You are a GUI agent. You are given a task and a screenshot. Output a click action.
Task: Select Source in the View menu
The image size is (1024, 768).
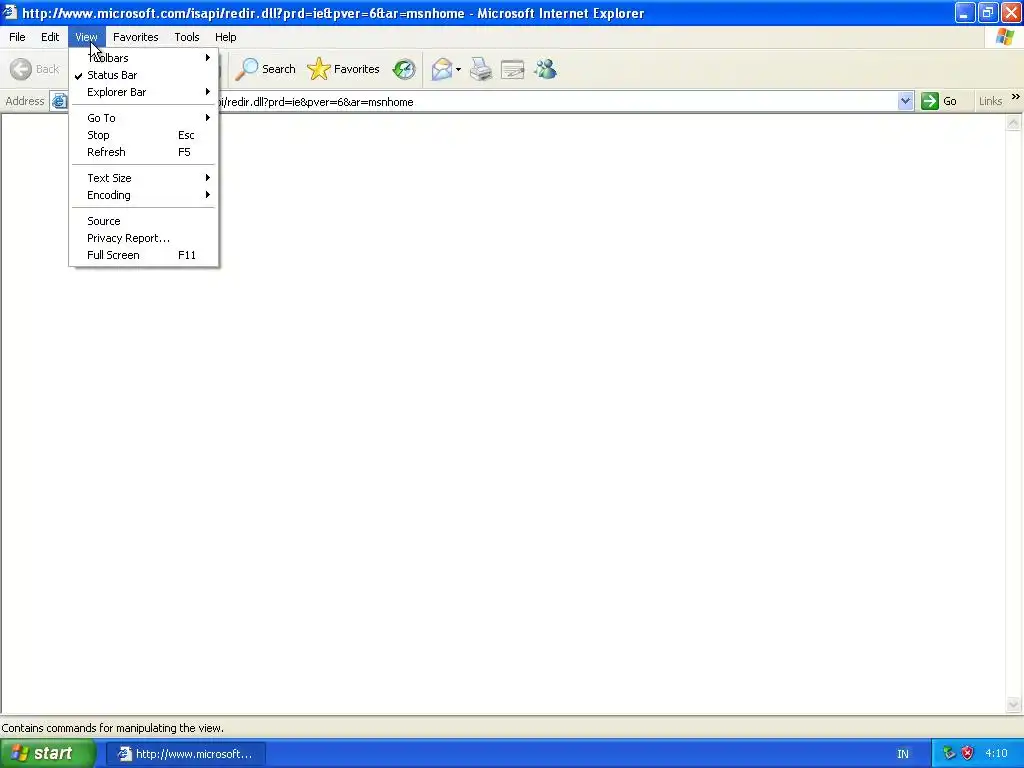144,221
